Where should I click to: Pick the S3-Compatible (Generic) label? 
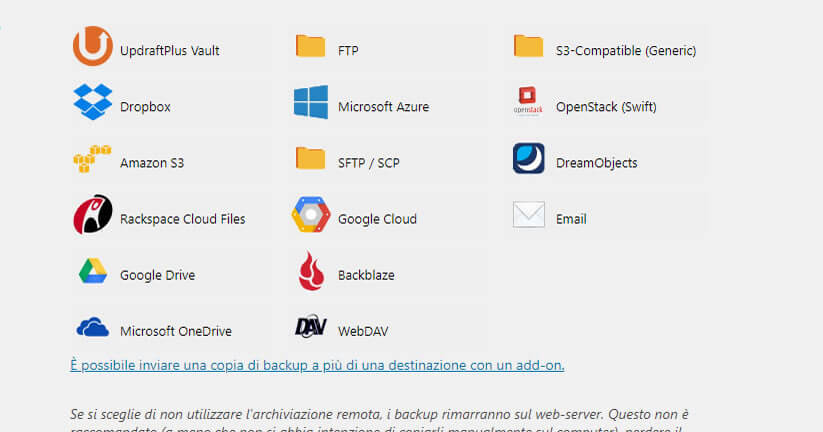(x=626, y=50)
